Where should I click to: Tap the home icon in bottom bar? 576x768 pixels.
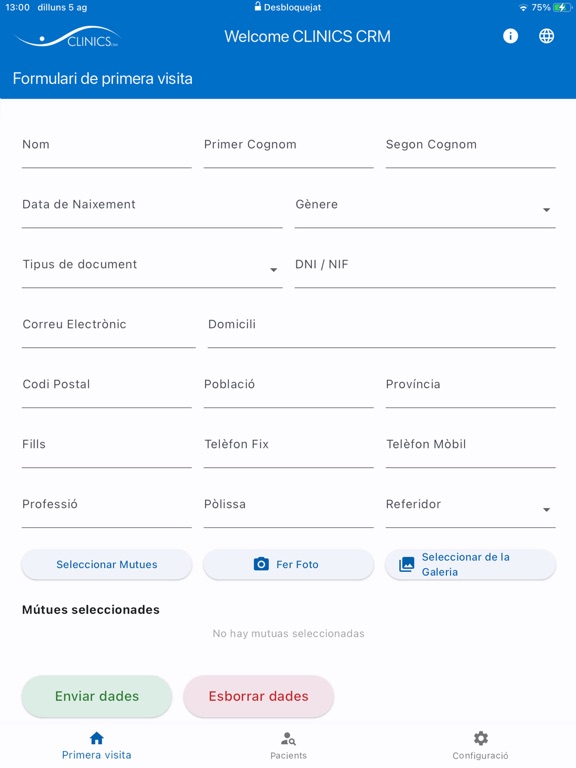coord(96,738)
